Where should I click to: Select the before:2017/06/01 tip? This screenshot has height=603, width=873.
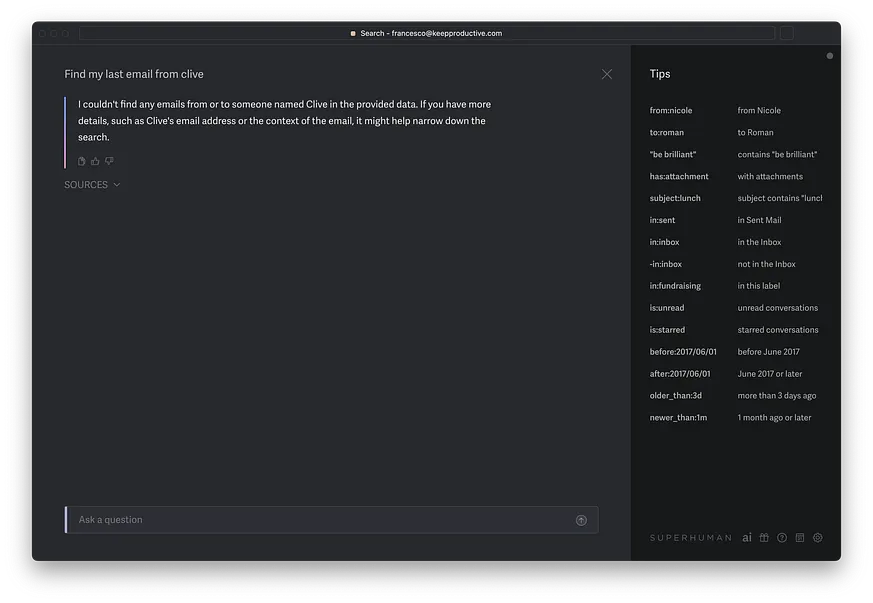click(x=683, y=352)
